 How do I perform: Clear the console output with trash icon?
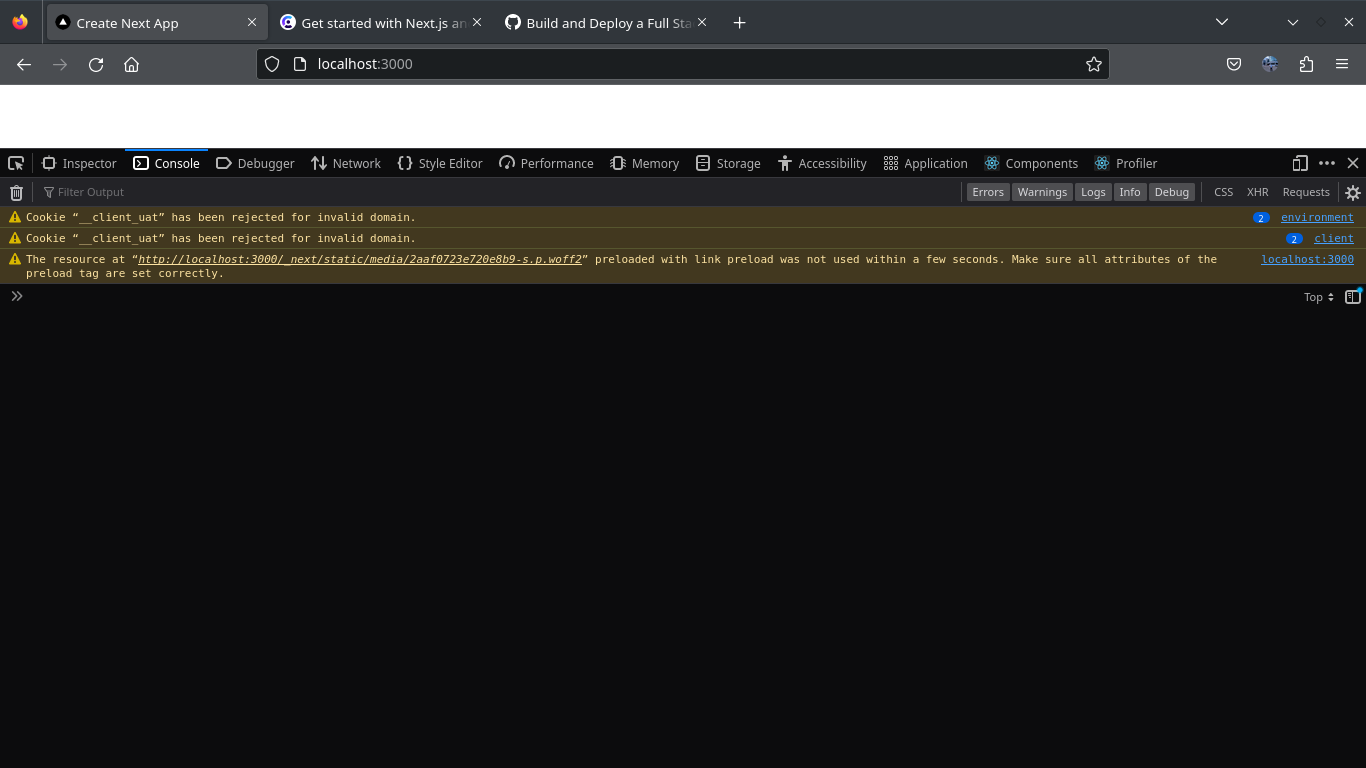click(15, 192)
